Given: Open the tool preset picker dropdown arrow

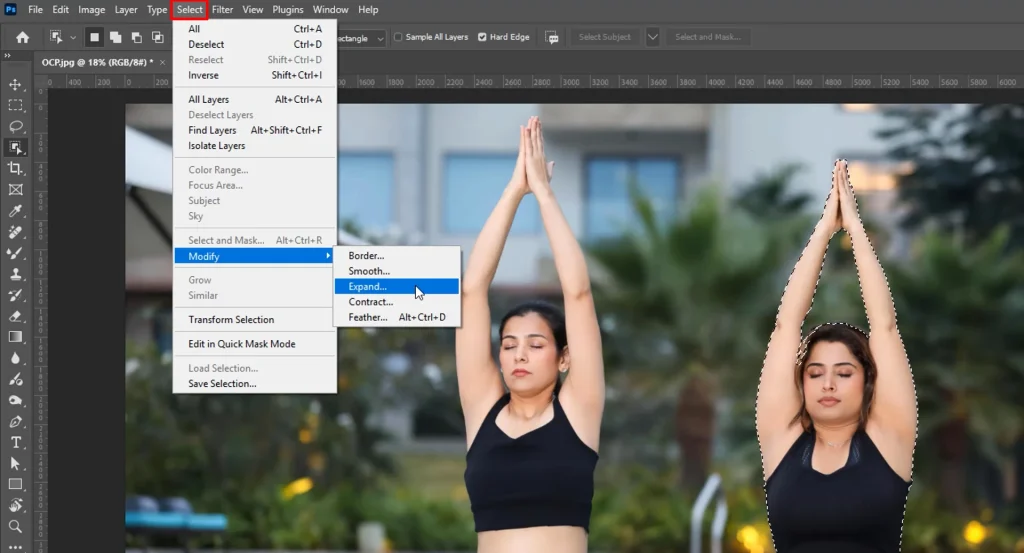Looking at the screenshot, I should pos(72,37).
